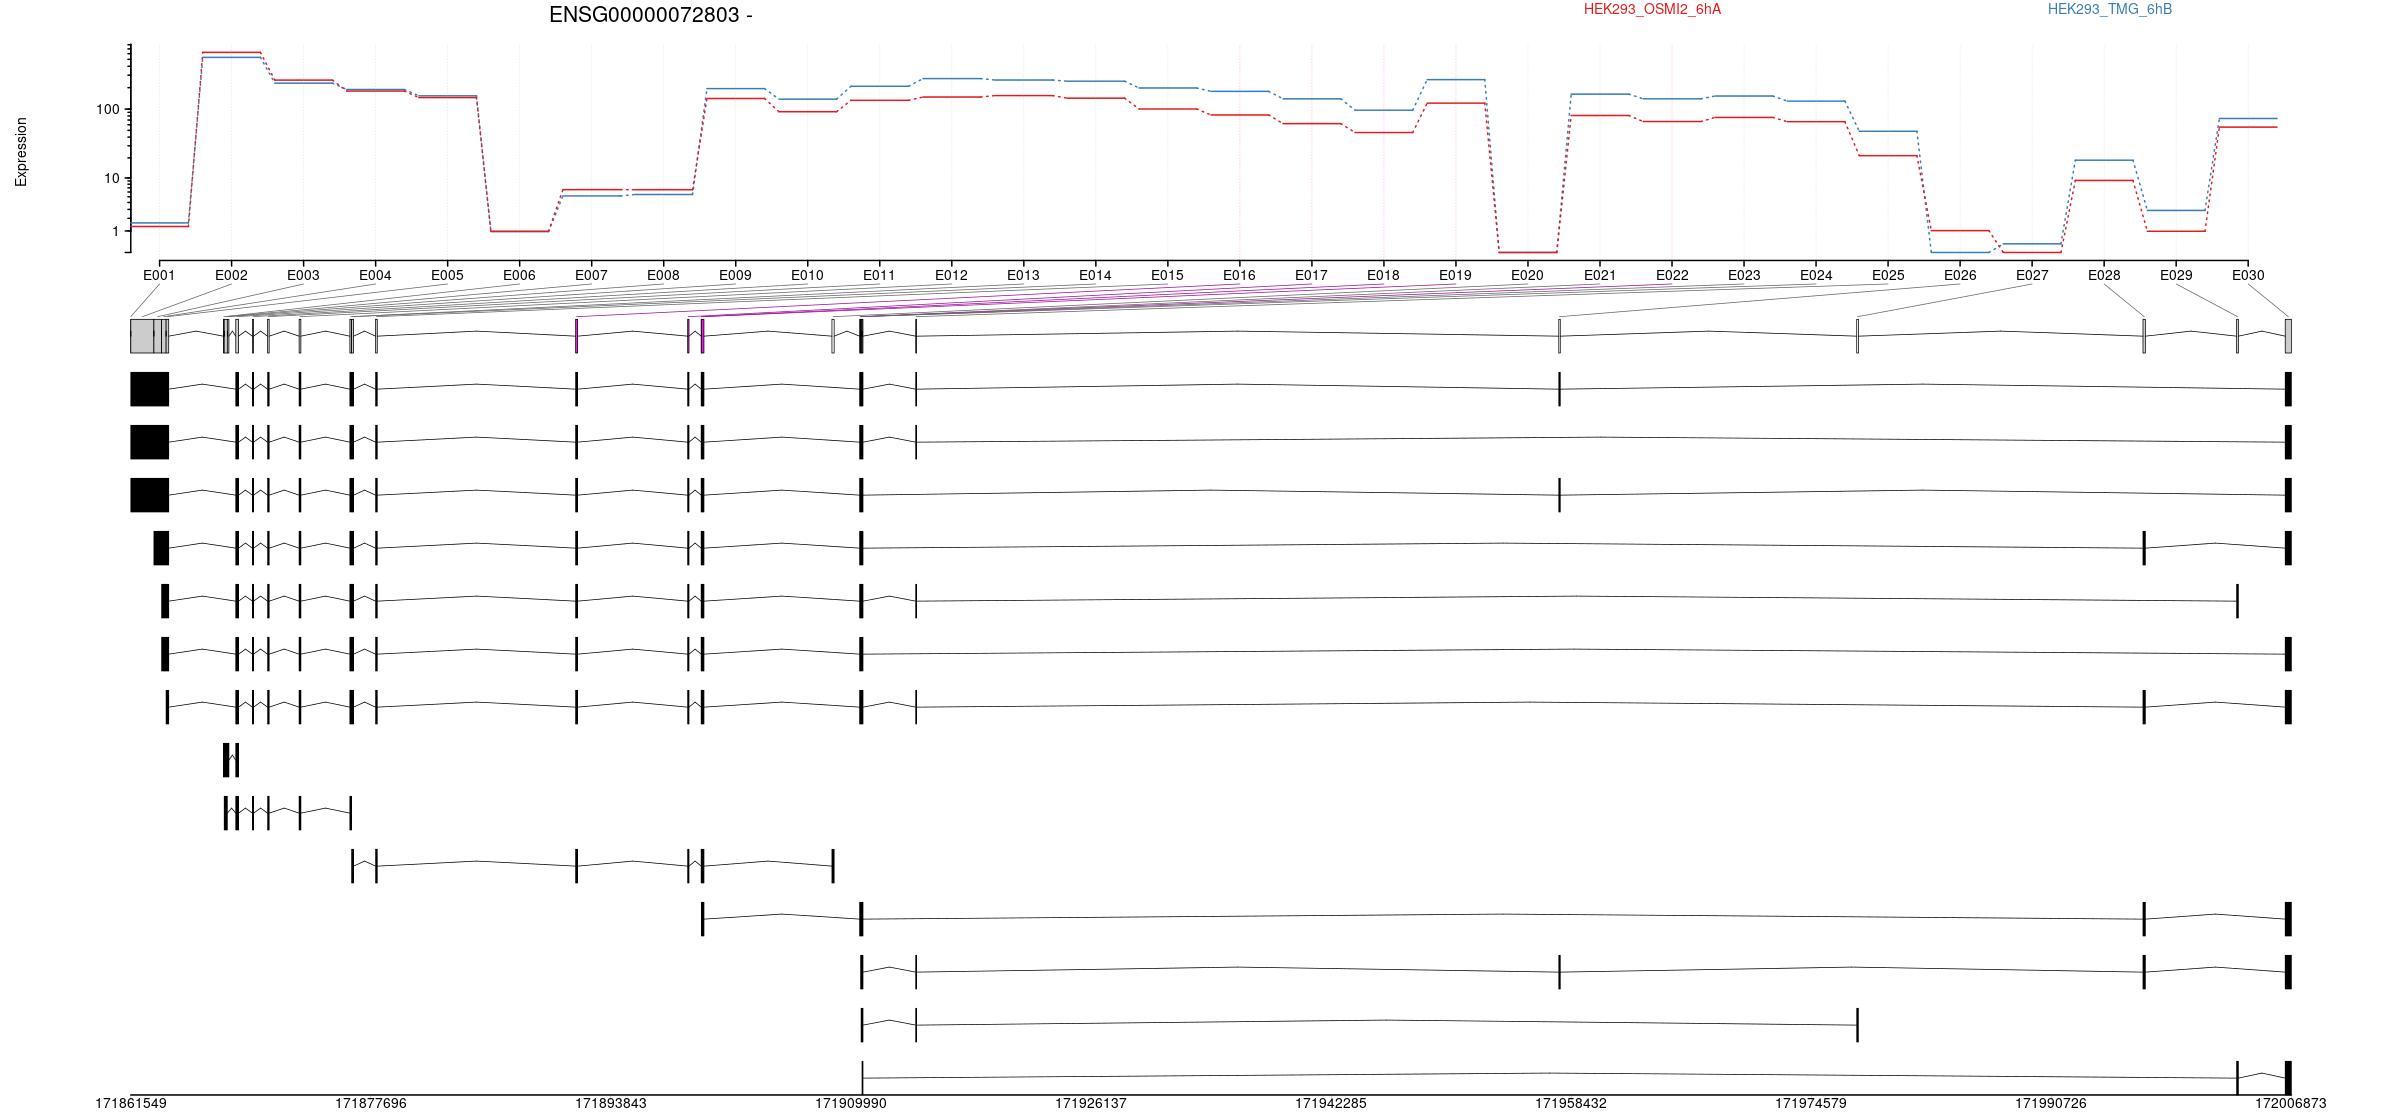
Task: Click exon label E018
Action: click(1383, 275)
